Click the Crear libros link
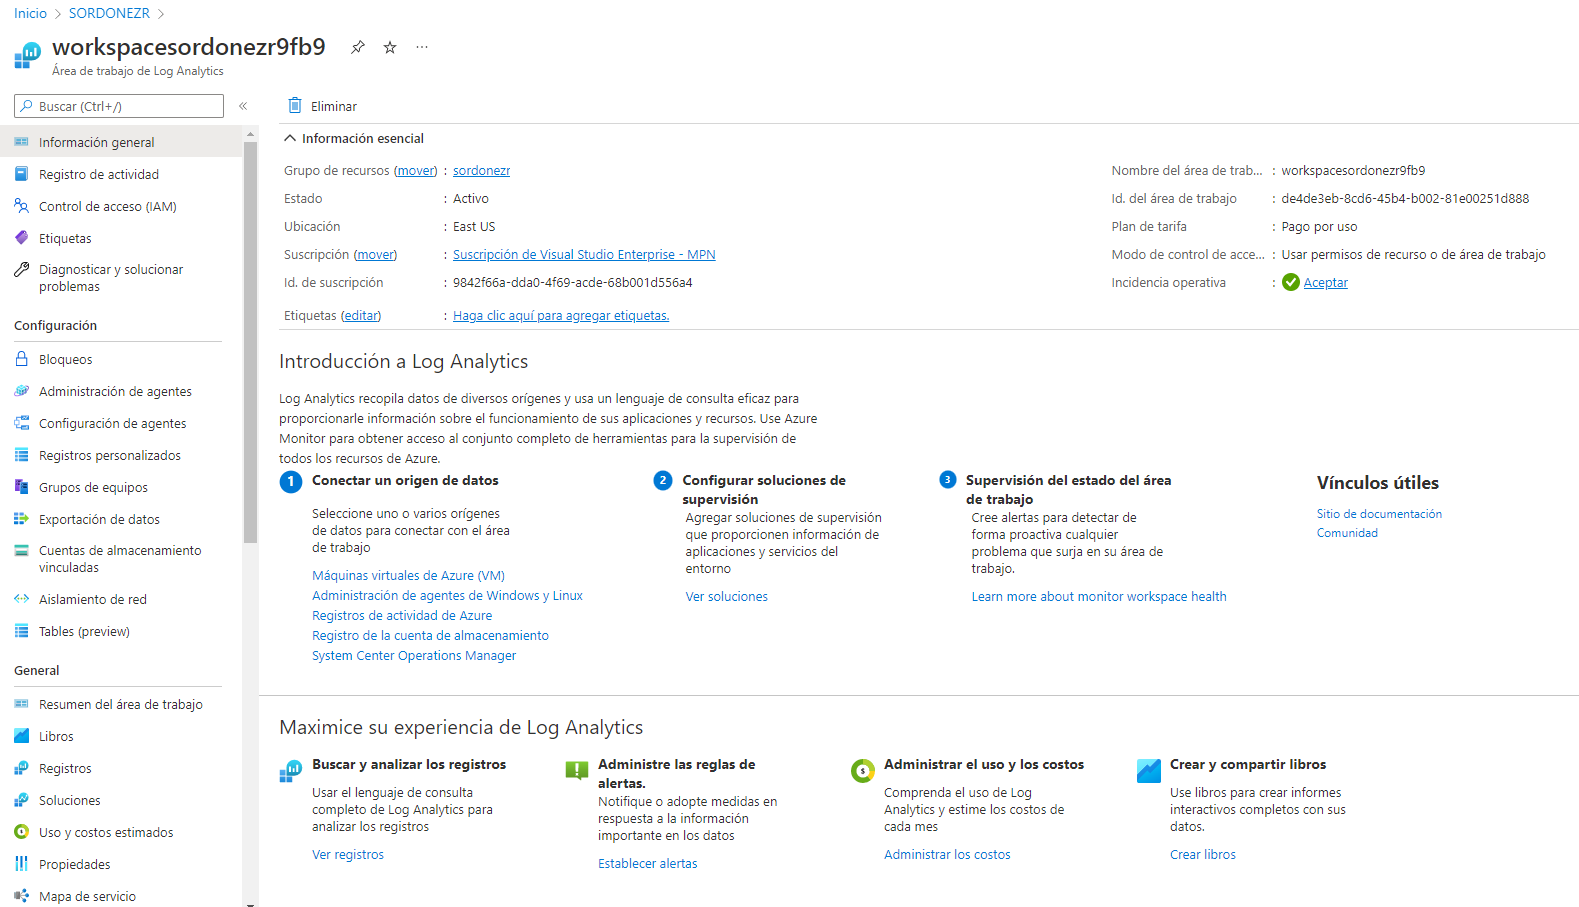 [1202, 855]
